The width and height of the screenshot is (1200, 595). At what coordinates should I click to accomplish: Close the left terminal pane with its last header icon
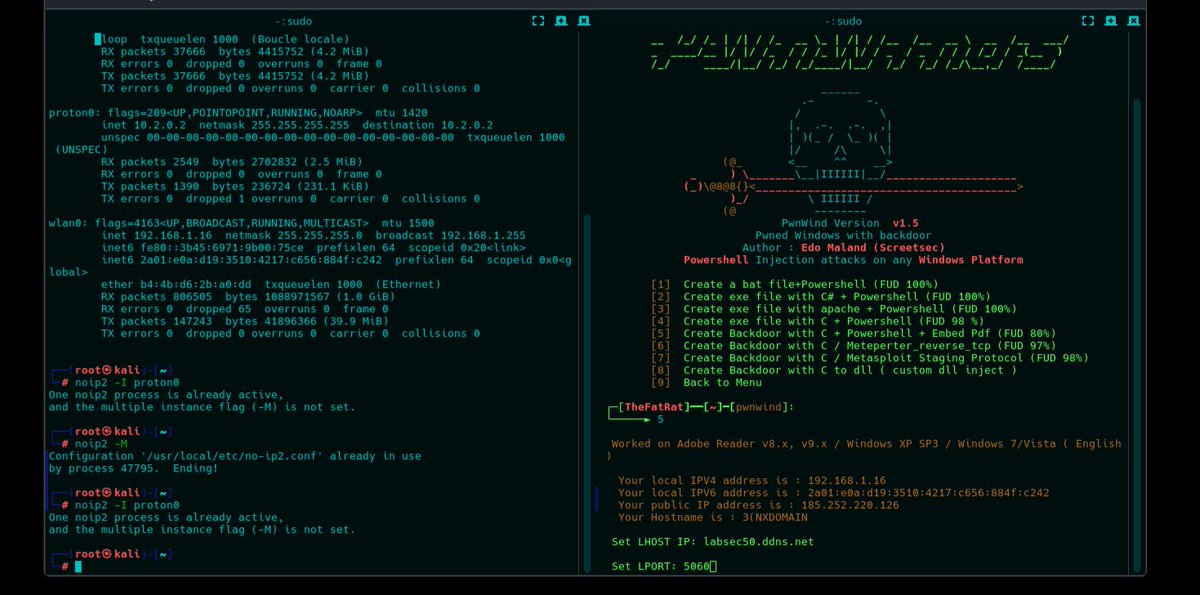pyautogui.click(x=584, y=21)
